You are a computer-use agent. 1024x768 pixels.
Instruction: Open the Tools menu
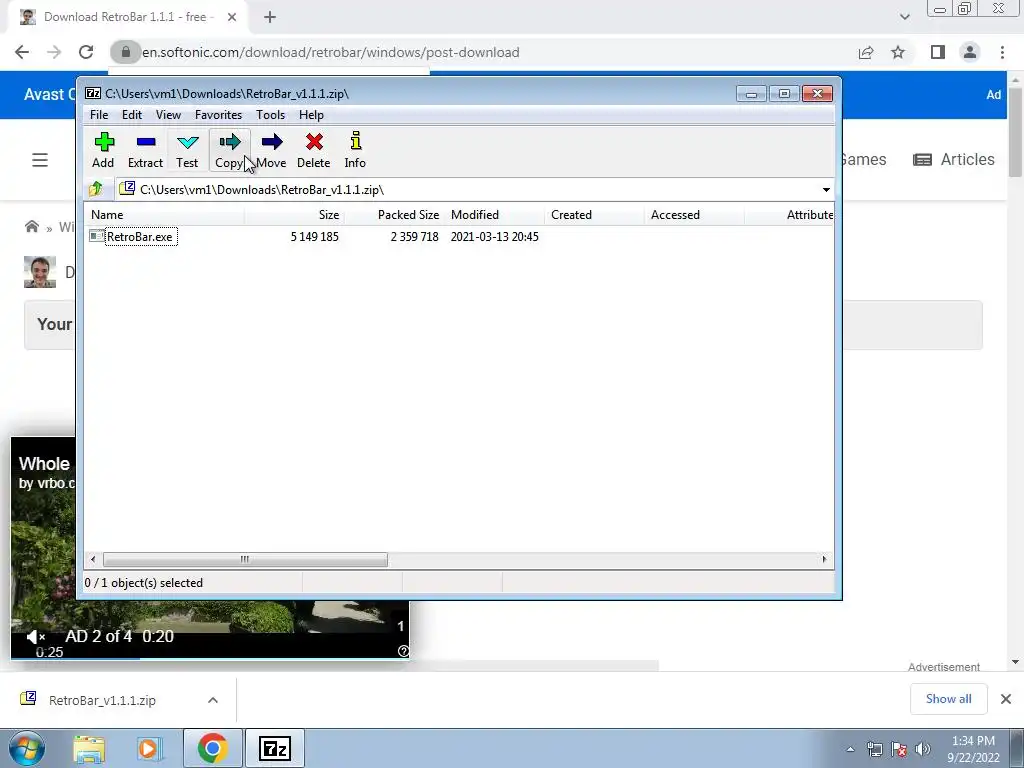click(270, 115)
